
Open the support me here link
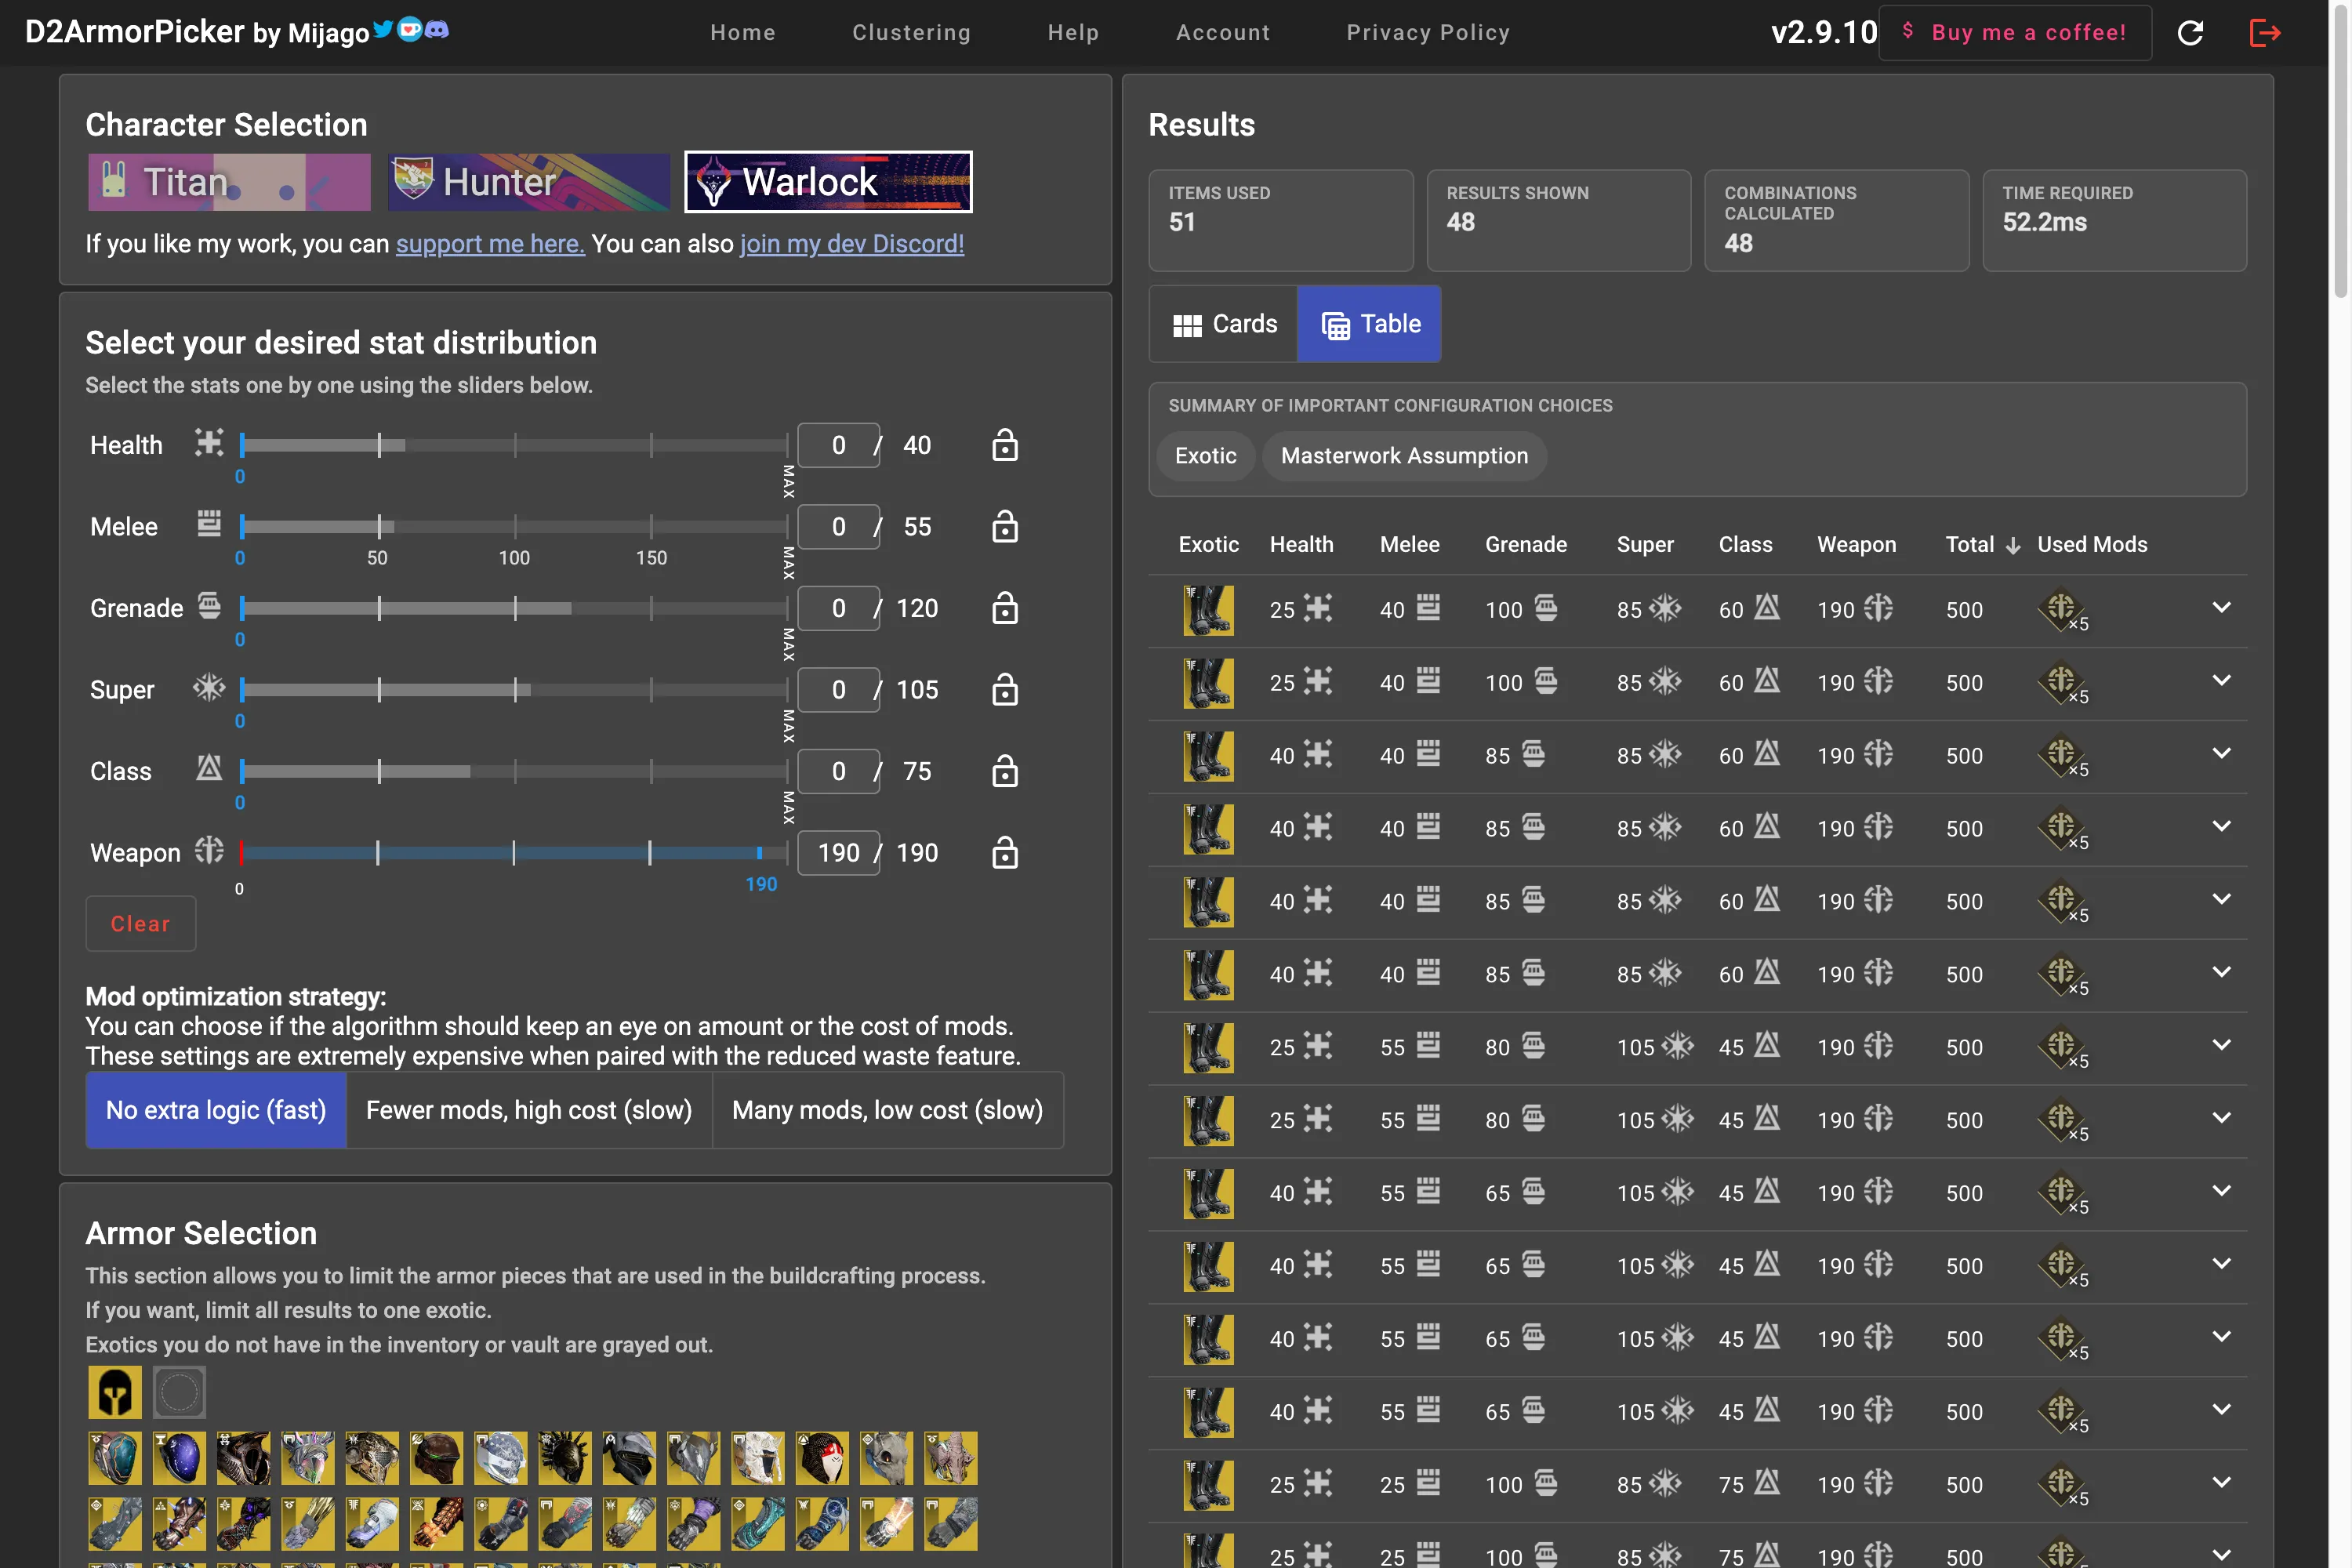point(490,244)
